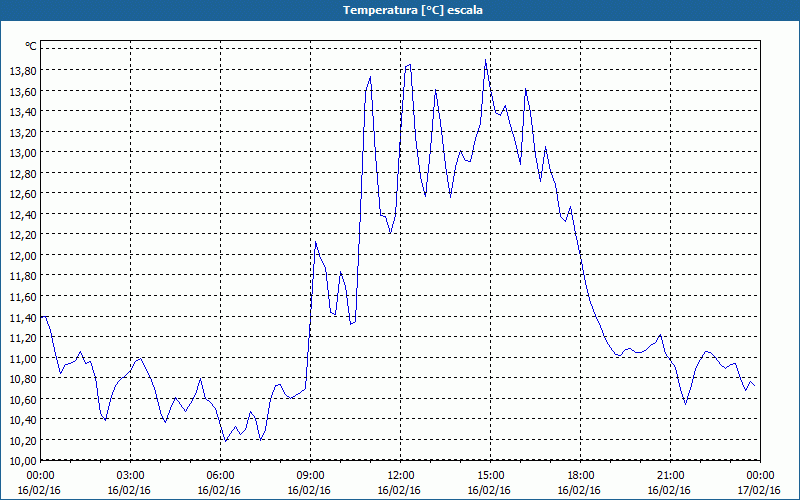Select the 13,80 y-axis value

22,70
